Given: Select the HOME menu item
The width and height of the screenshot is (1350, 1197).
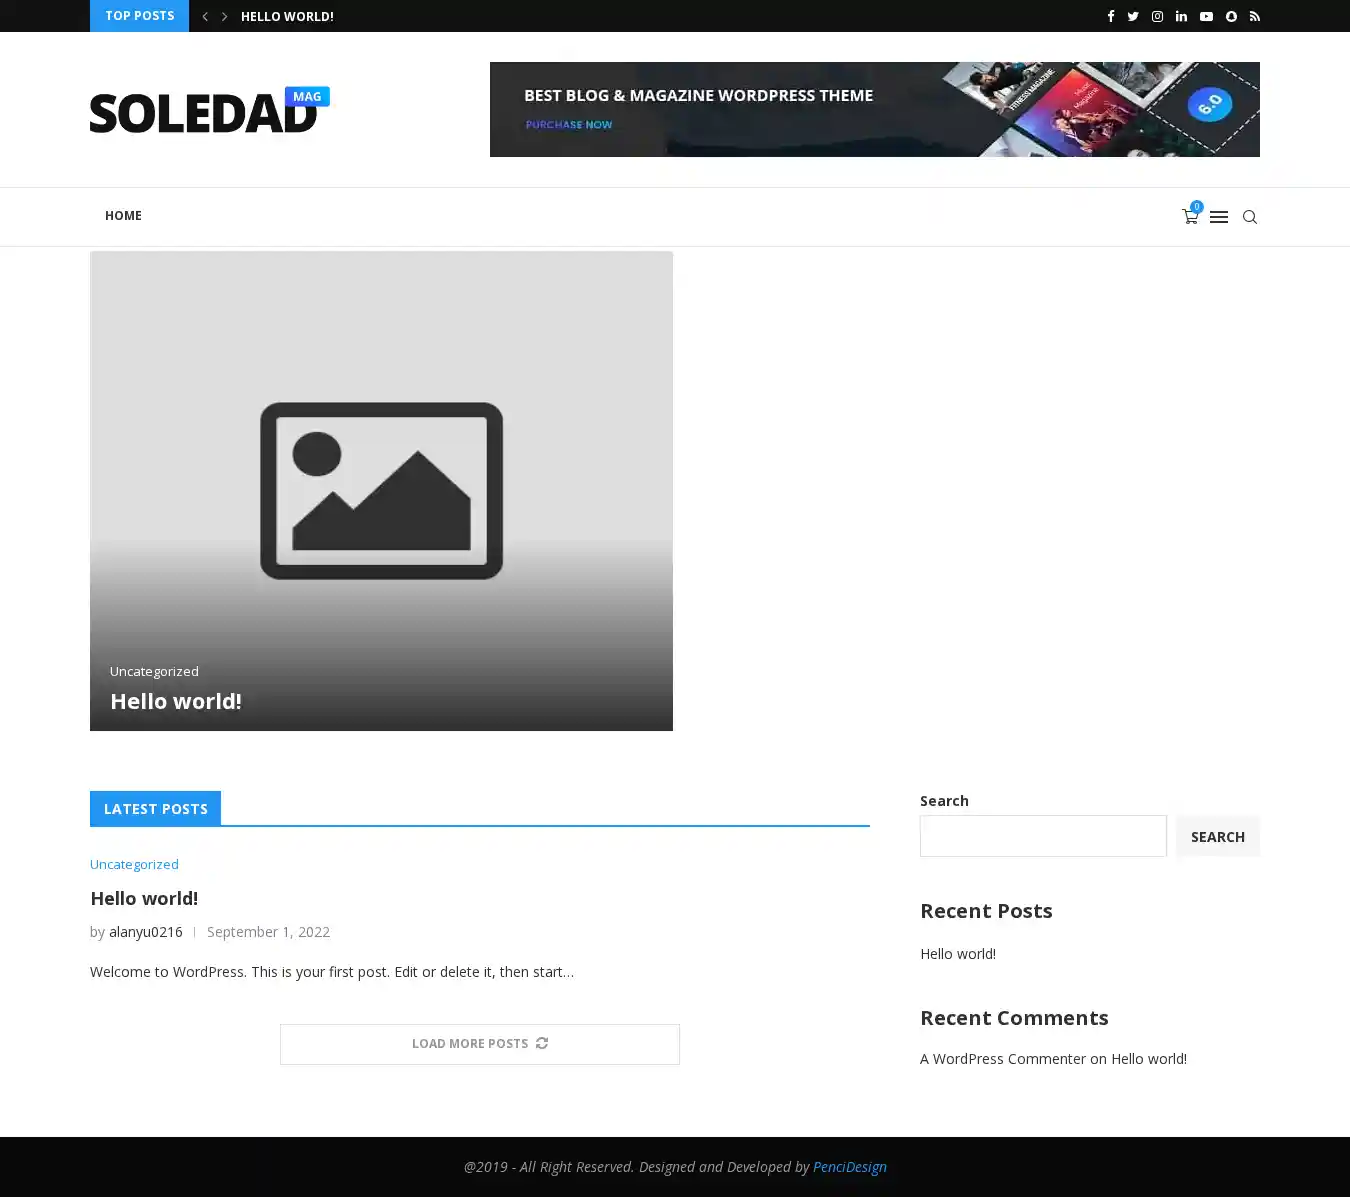Looking at the screenshot, I should (123, 216).
